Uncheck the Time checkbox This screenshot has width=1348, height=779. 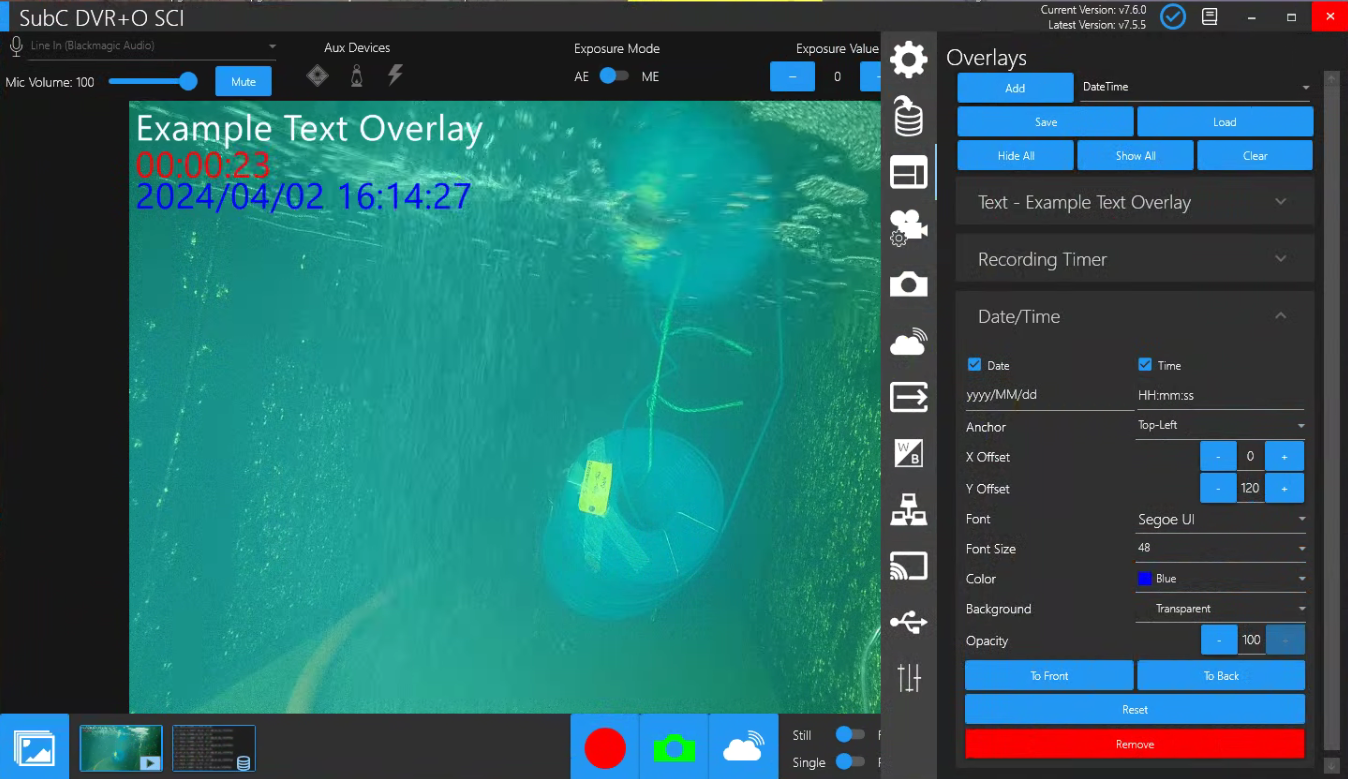click(x=1145, y=365)
